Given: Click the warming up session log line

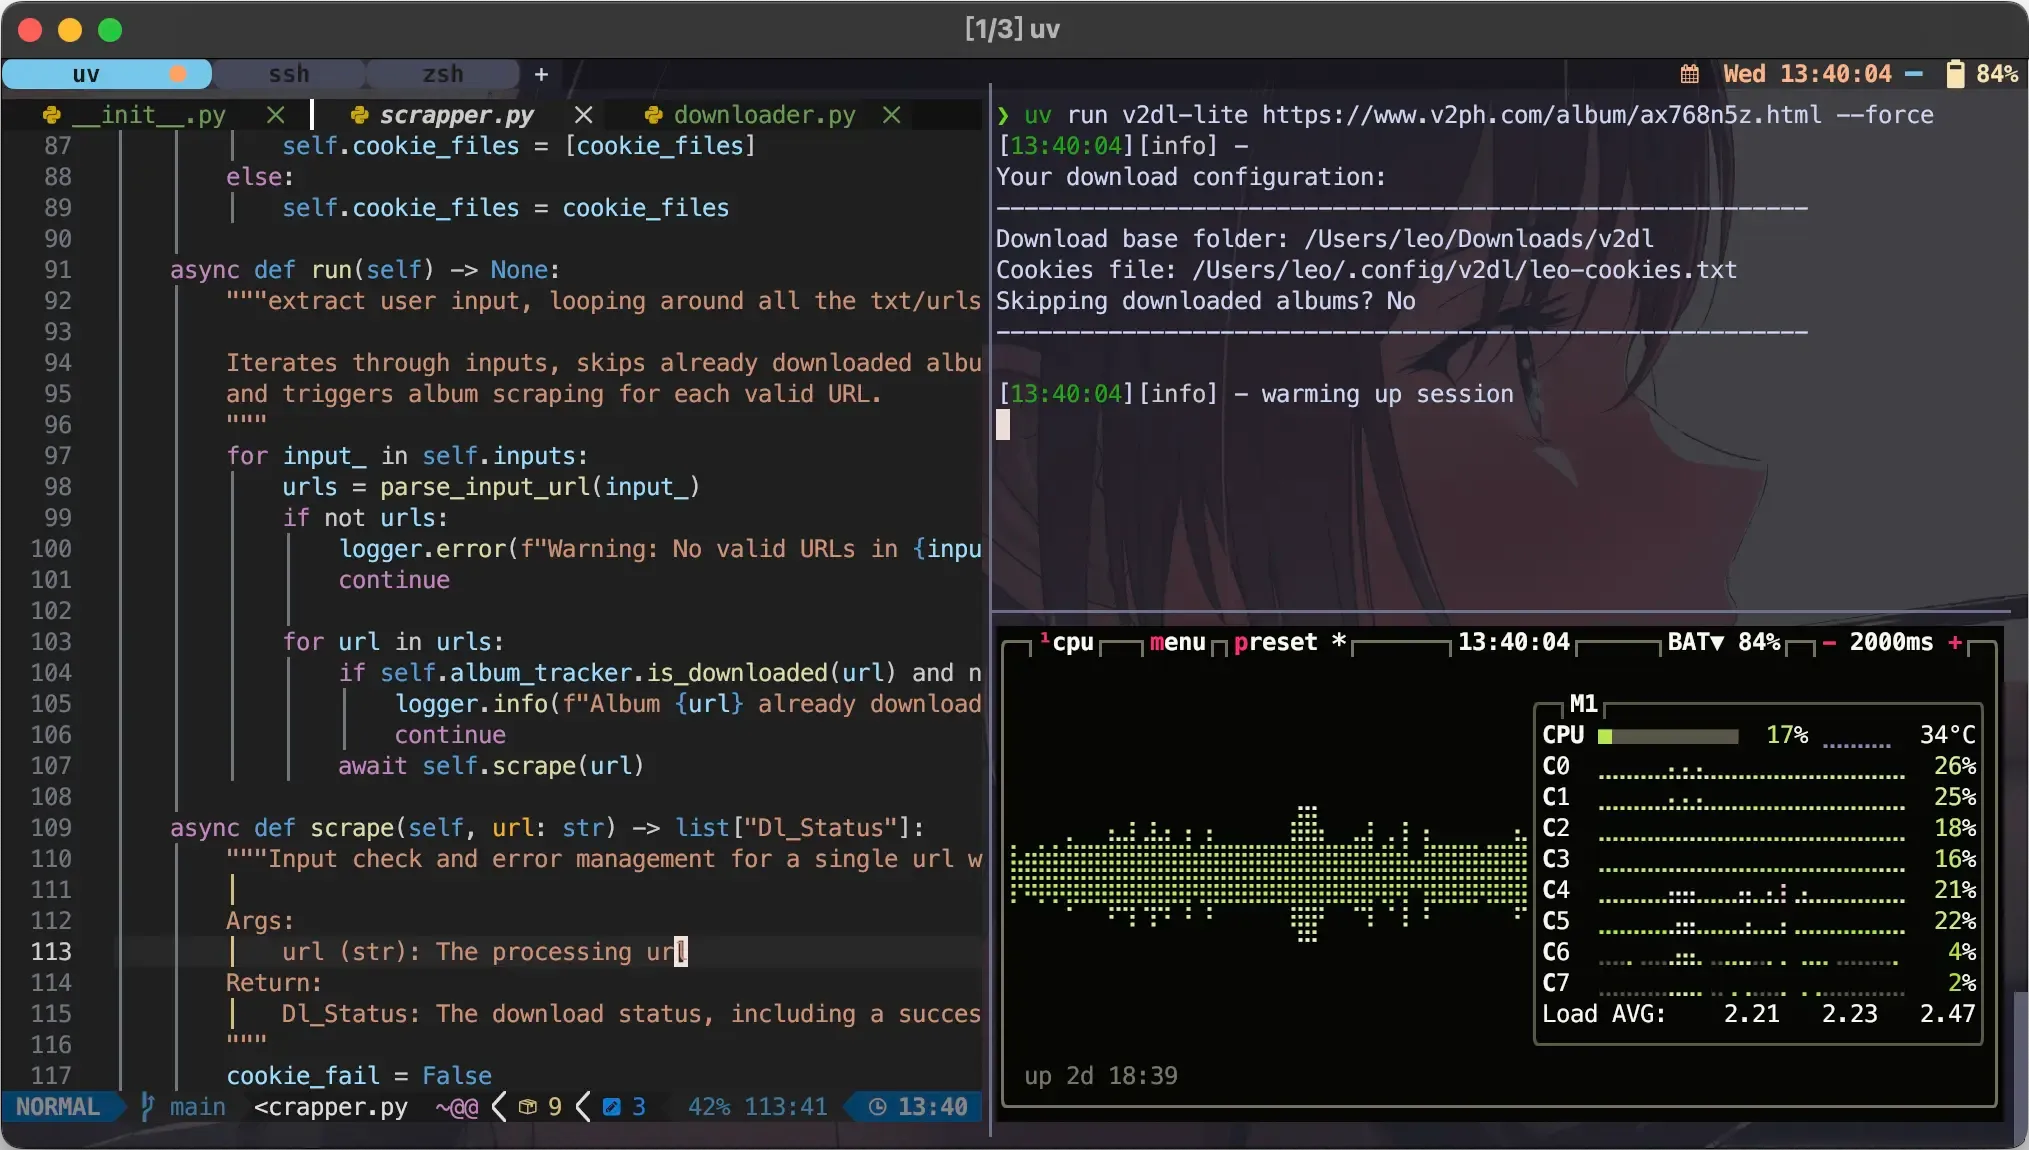Looking at the screenshot, I should [1255, 394].
